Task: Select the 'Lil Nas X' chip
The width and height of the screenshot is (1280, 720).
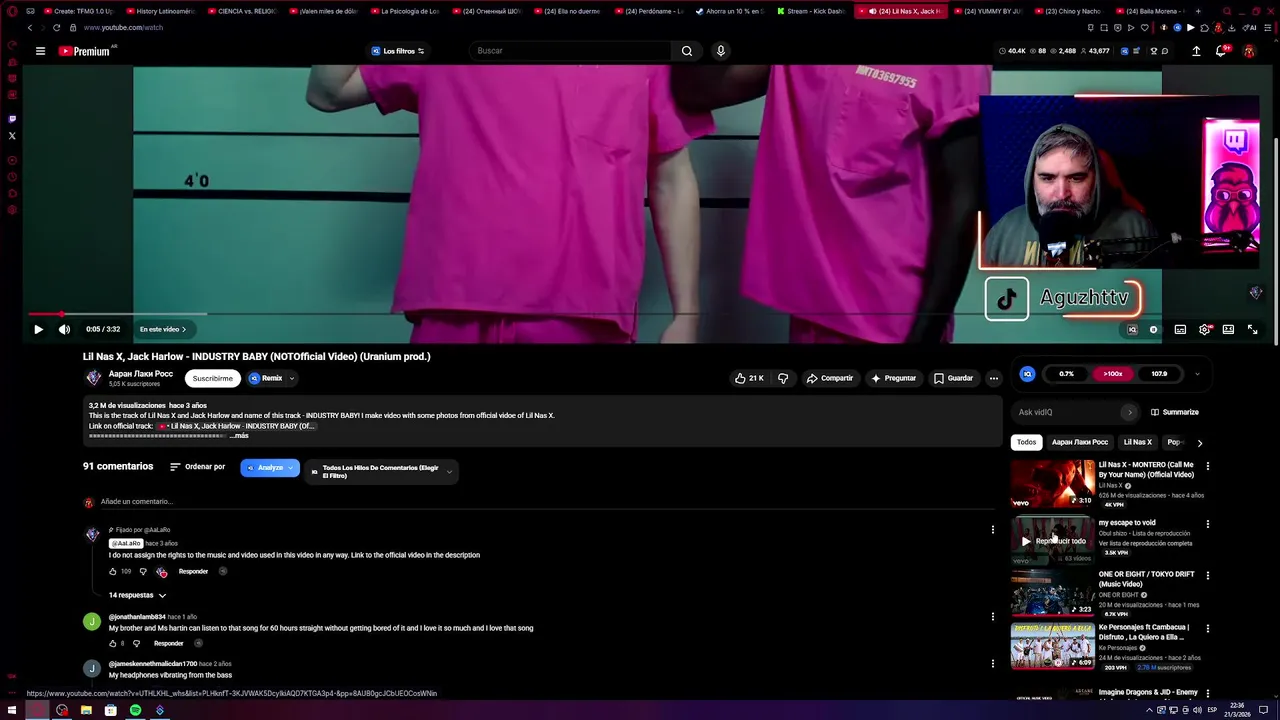Action: (1137, 442)
